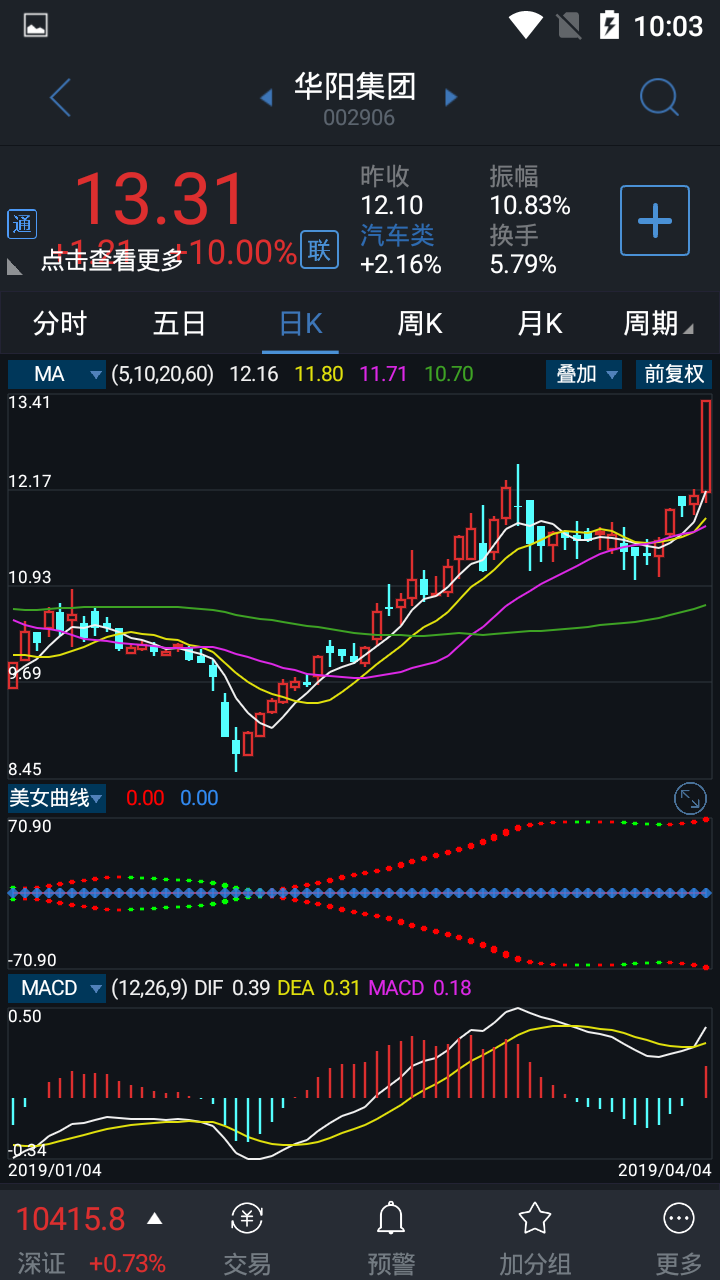Open the 美女曲线 indicator dropdown
Viewport: 720px width, 1280px height.
pos(57,798)
